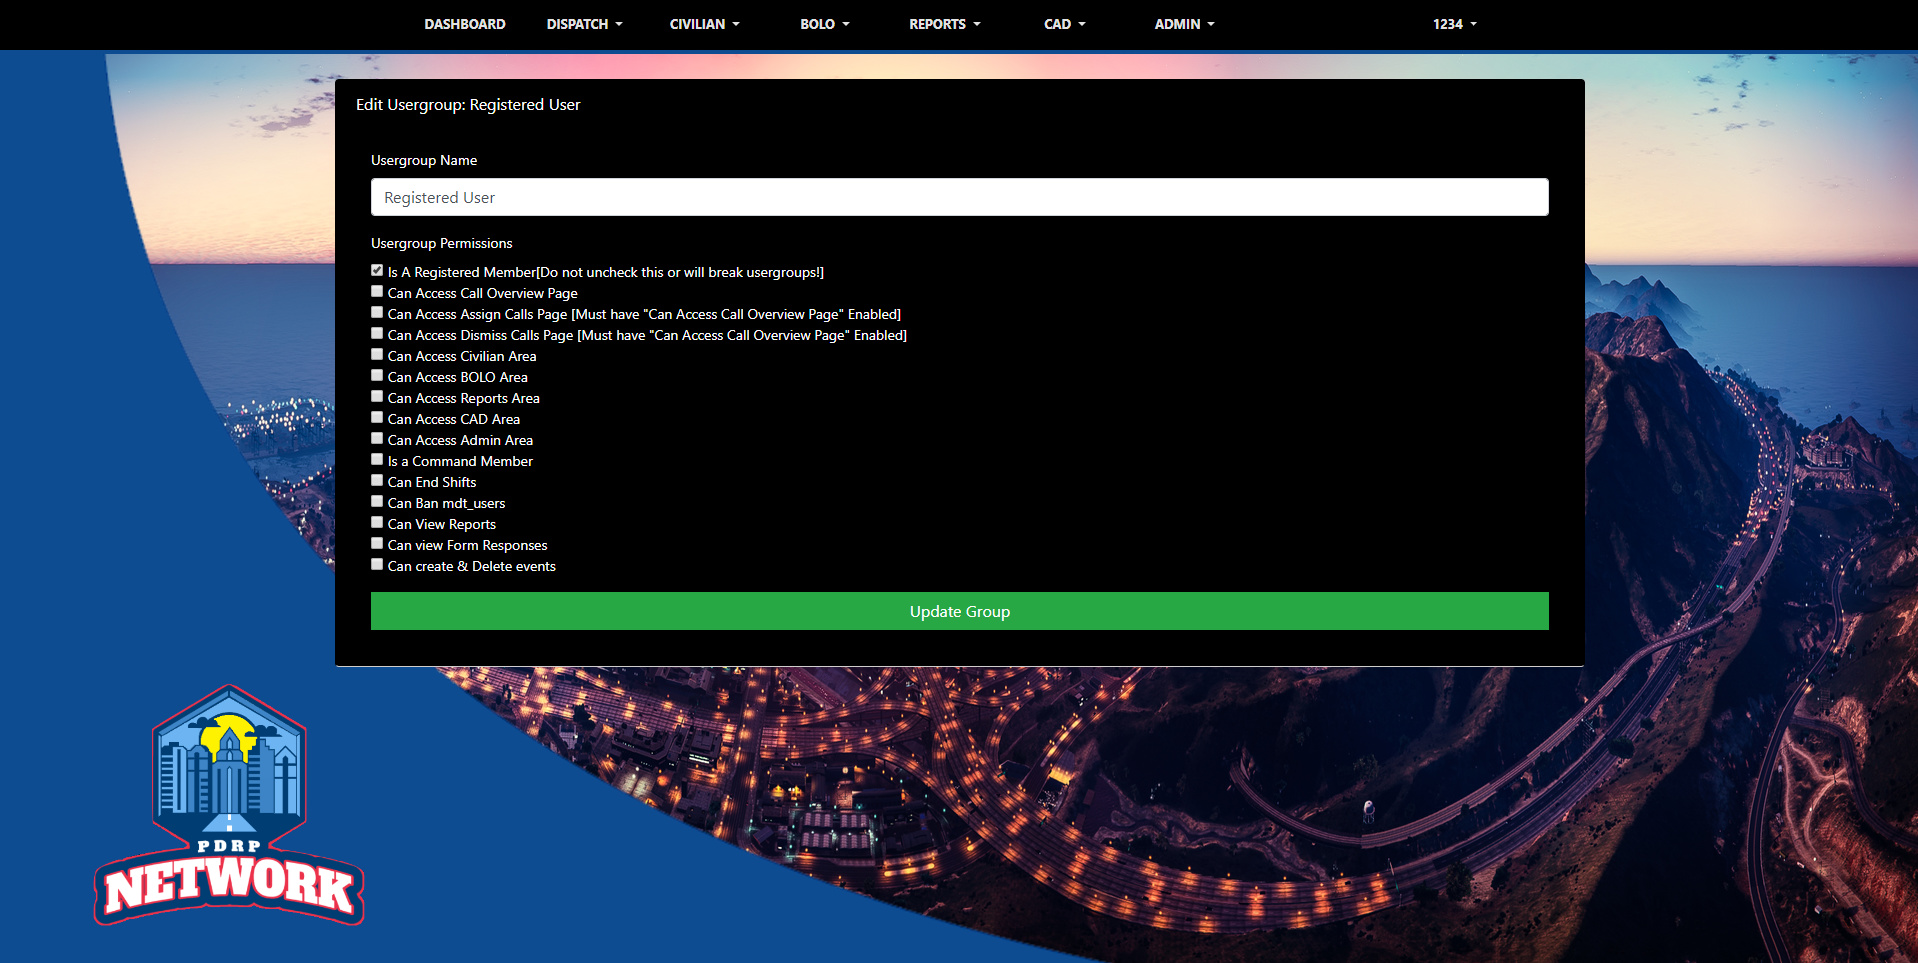Enable Can Access Civilian Area permission
This screenshot has width=1918, height=963.
pos(377,354)
